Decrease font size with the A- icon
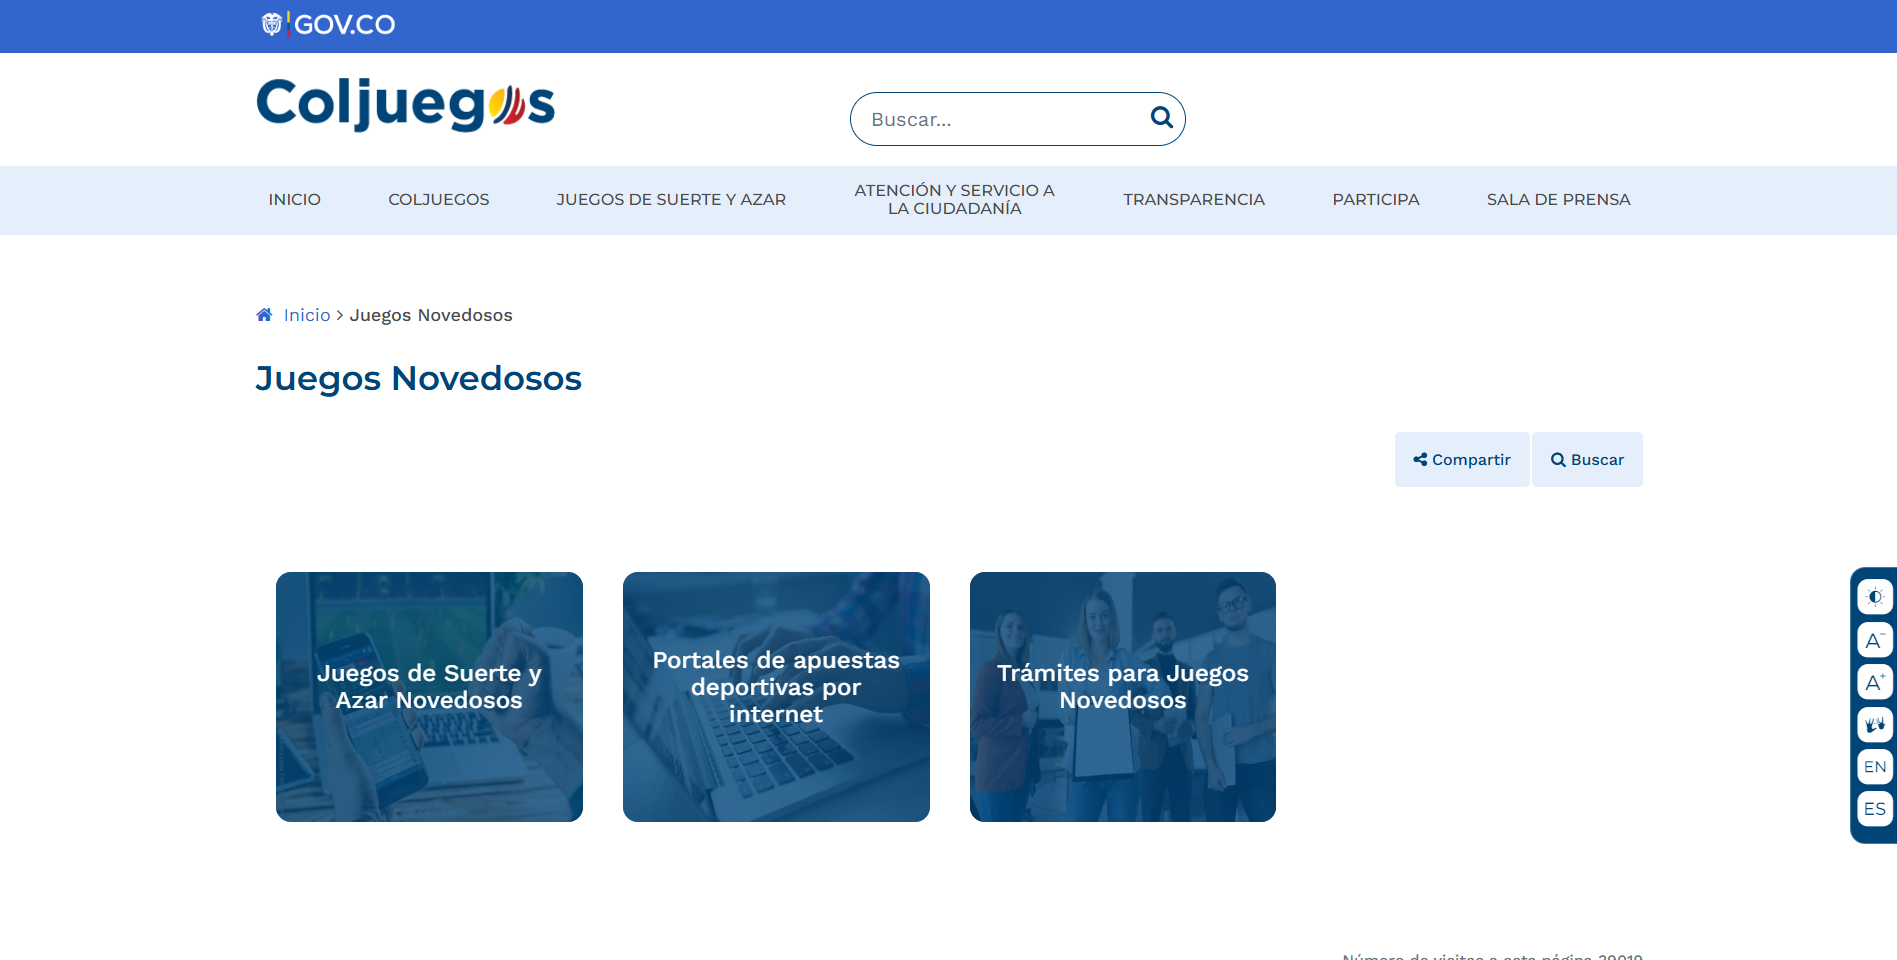This screenshot has height=960, width=1897. click(x=1875, y=640)
